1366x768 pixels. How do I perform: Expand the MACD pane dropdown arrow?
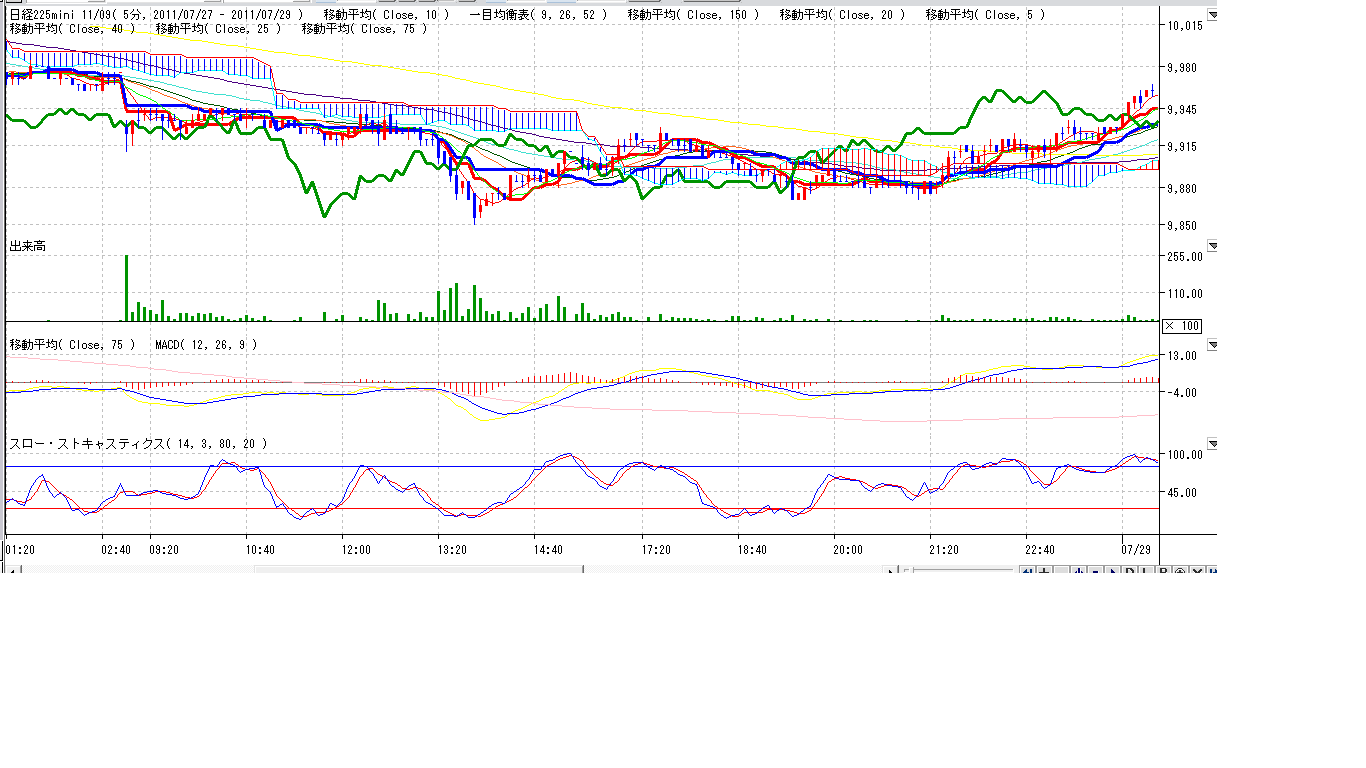(1213, 345)
